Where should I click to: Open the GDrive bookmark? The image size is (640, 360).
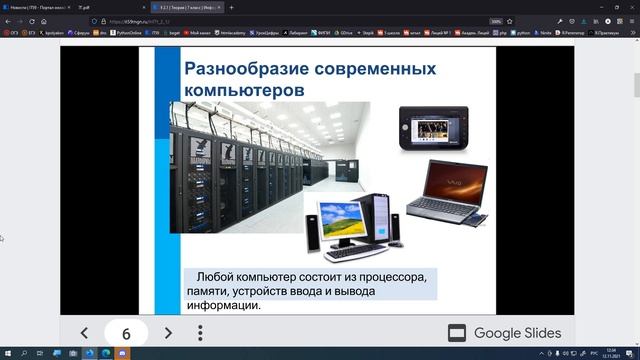343,33
